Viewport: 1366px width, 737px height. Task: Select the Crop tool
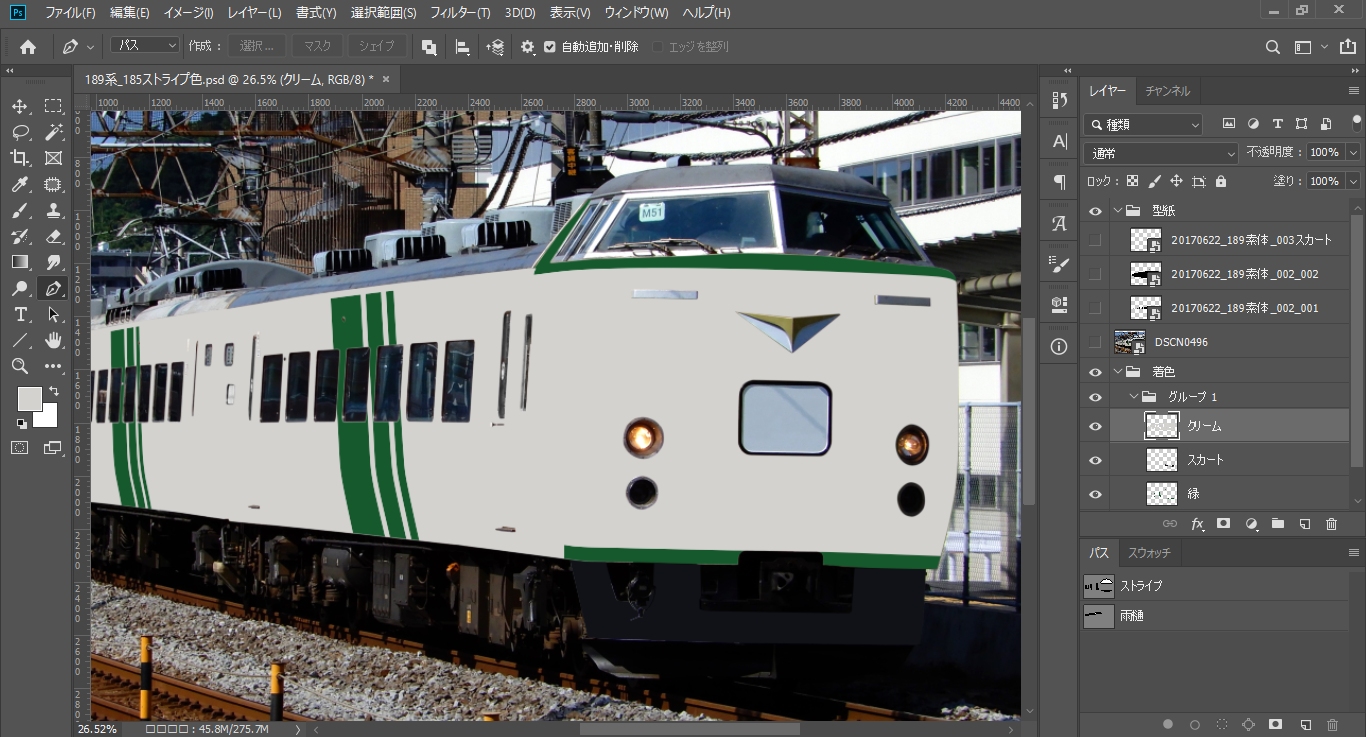point(20,158)
